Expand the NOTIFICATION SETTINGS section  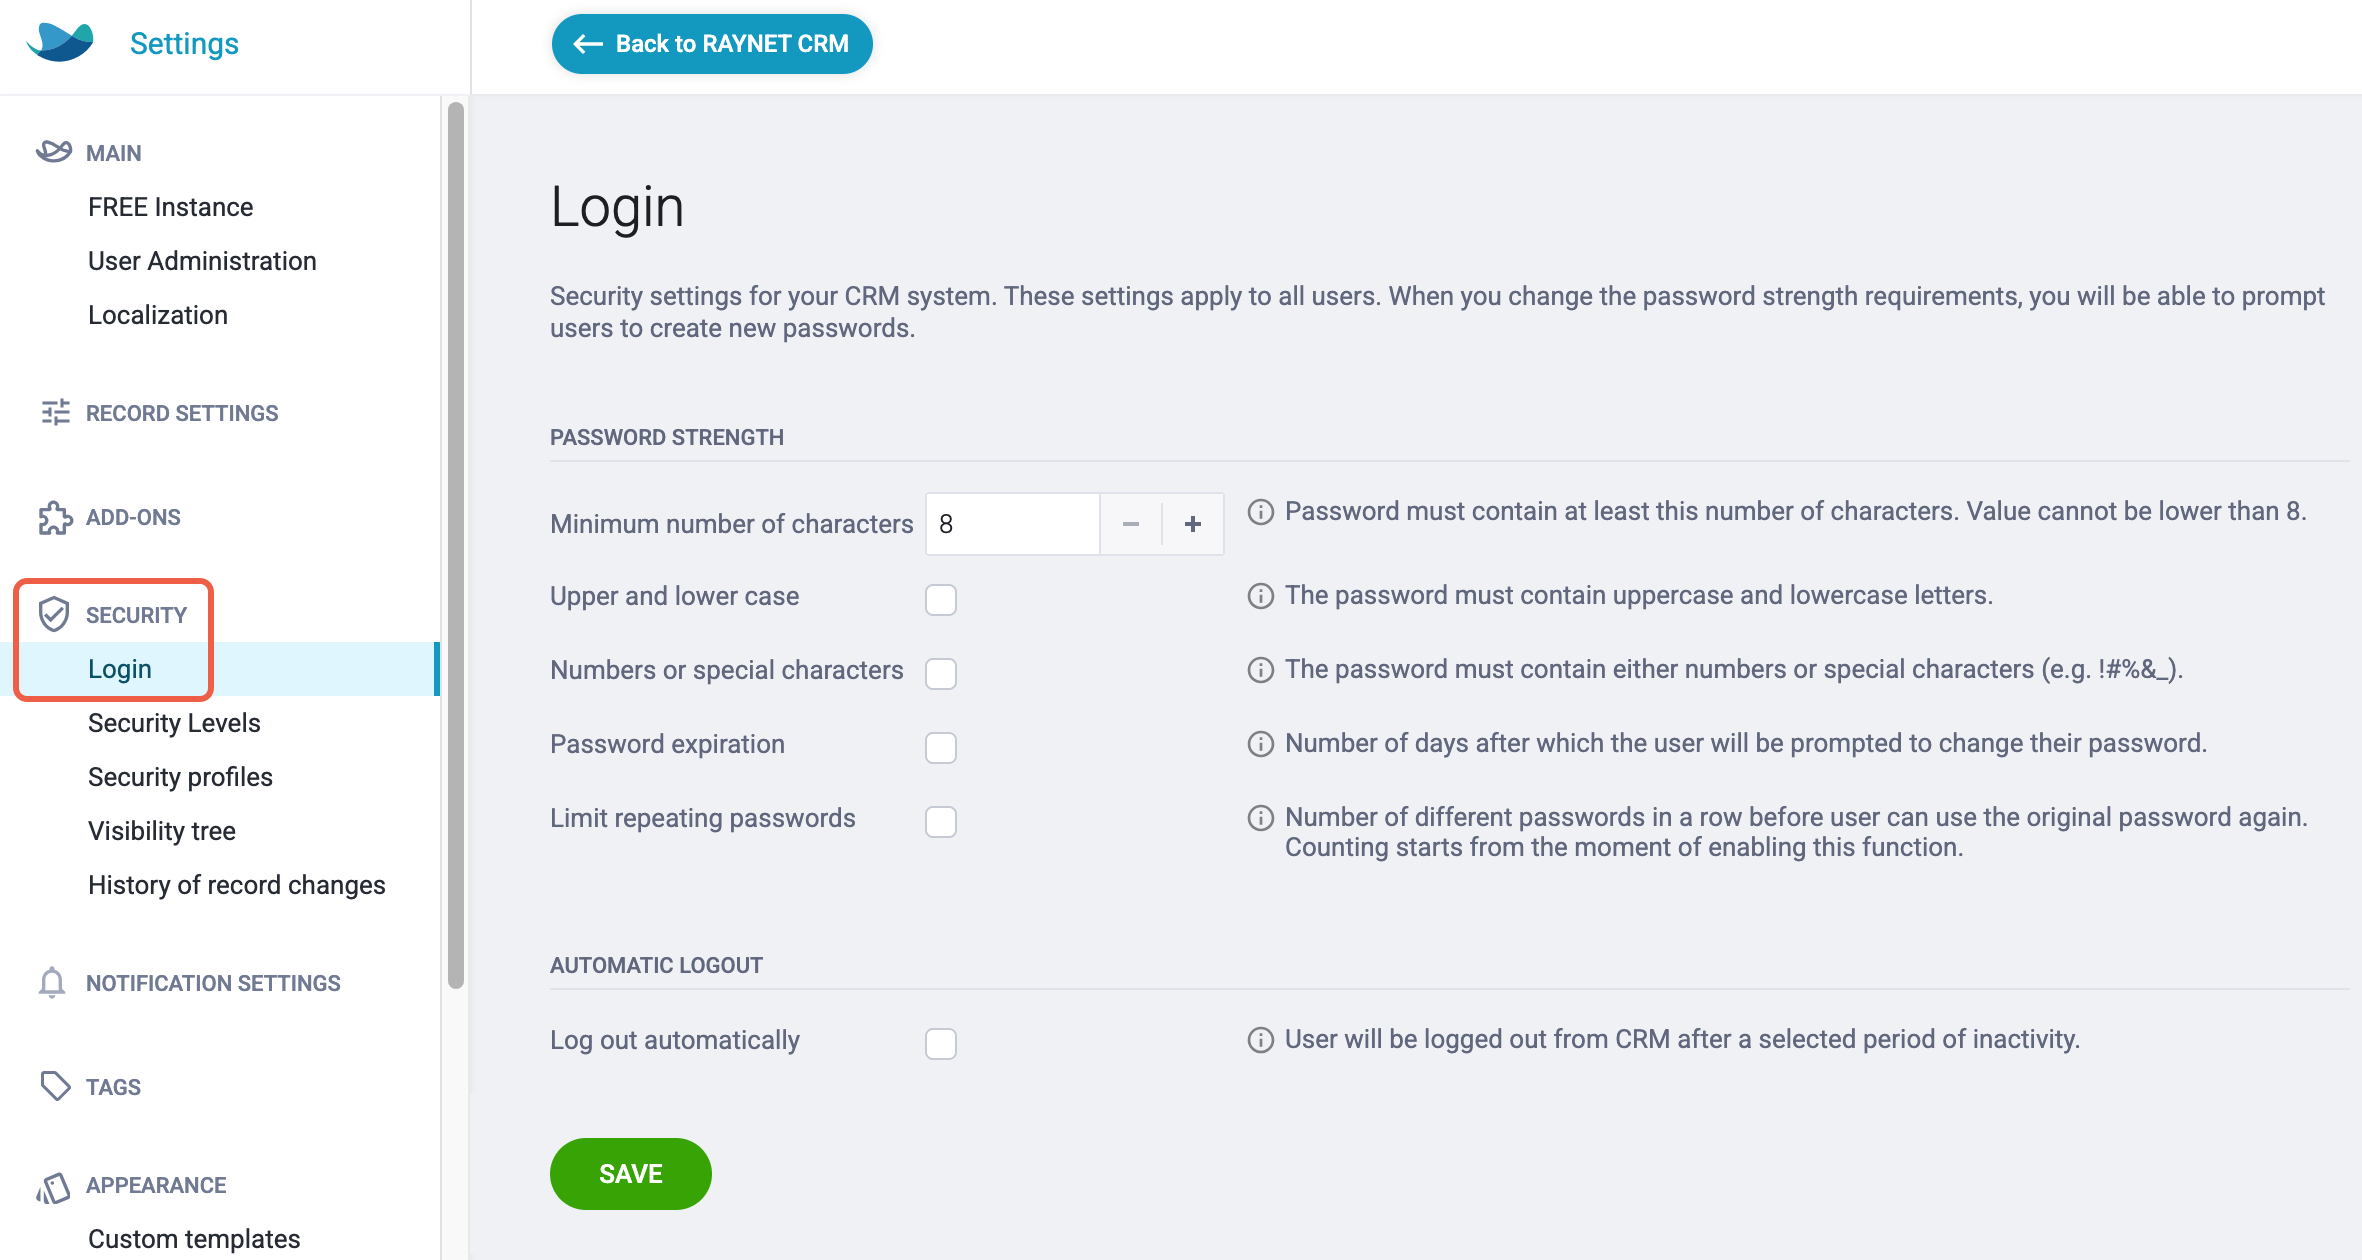pyautogui.click(x=213, y=983)
